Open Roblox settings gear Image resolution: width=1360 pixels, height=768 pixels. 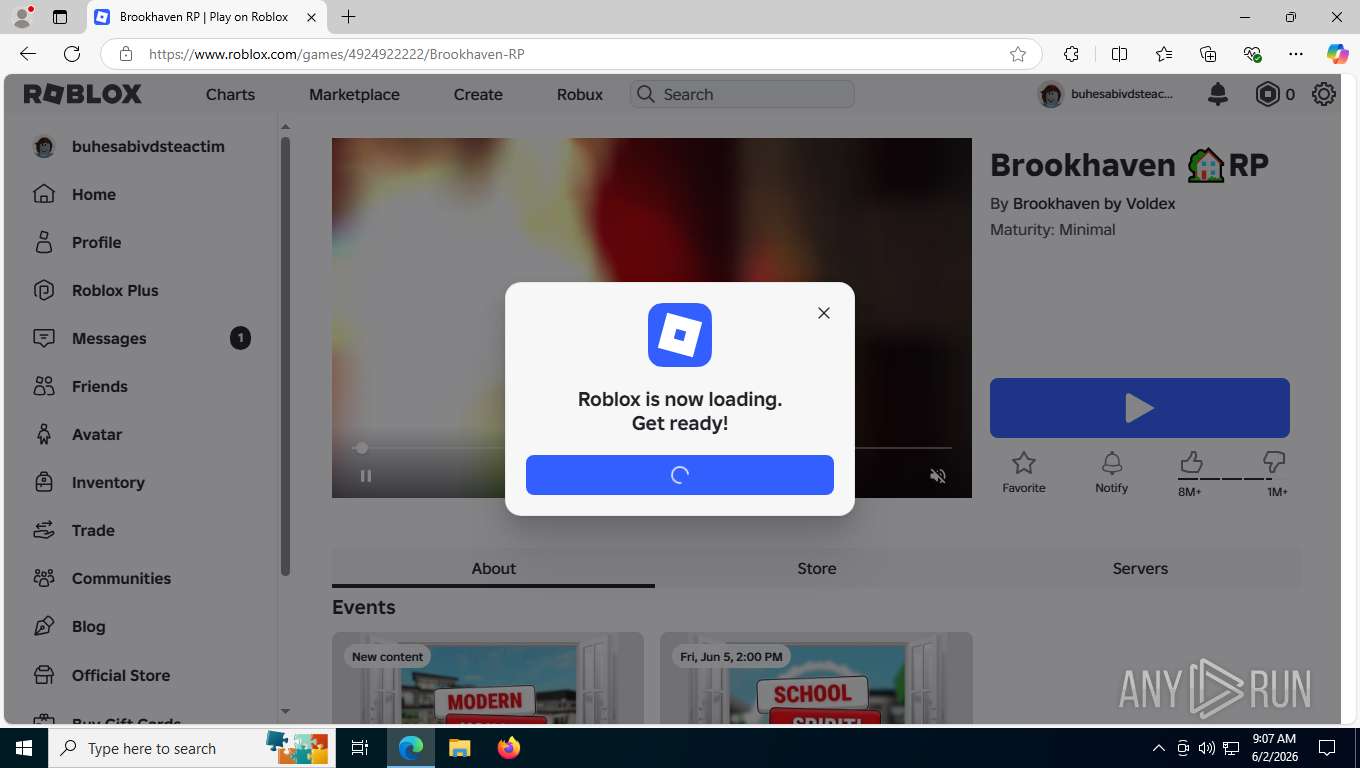coord(1324,94)
